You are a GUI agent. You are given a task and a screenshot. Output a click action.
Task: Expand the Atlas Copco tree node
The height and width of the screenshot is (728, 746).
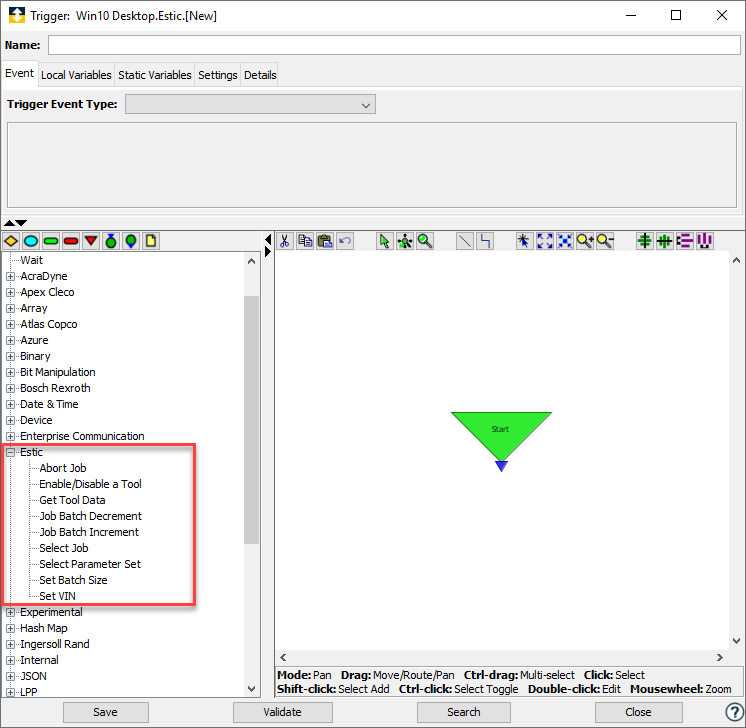(x=11, y=324)
